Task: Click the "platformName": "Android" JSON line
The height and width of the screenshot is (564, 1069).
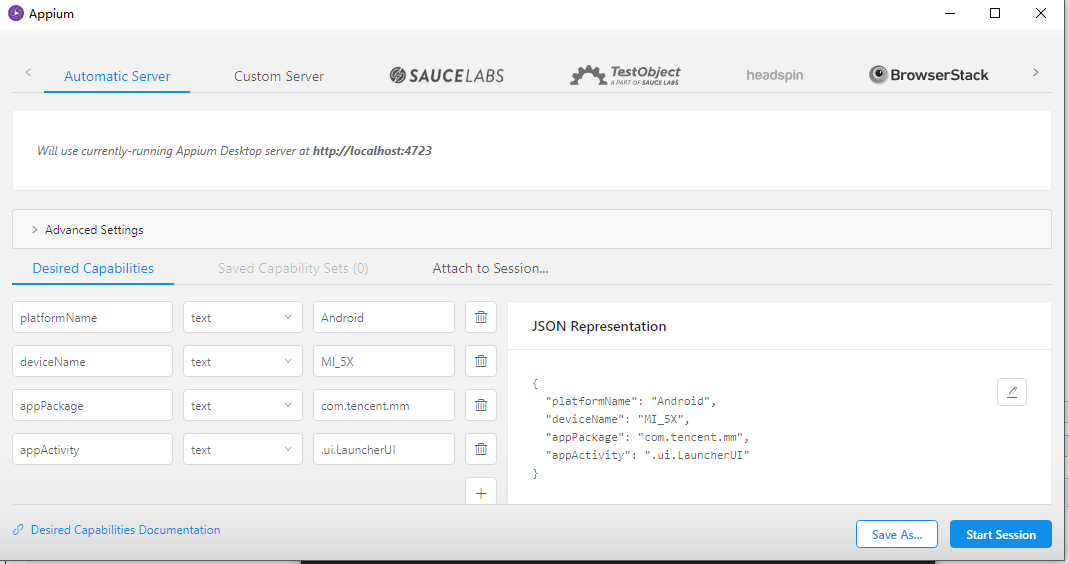Action: click(x=631, y=401)
